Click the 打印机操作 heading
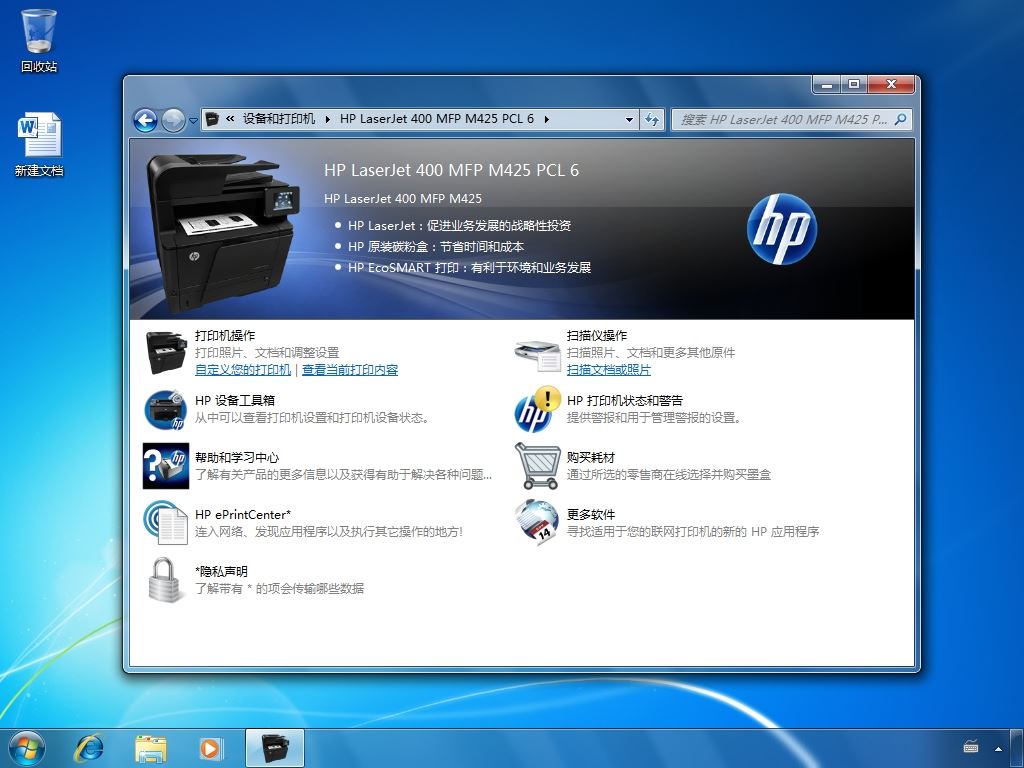This screenshot has height=768, width=1024. click(x=225, y=336)
